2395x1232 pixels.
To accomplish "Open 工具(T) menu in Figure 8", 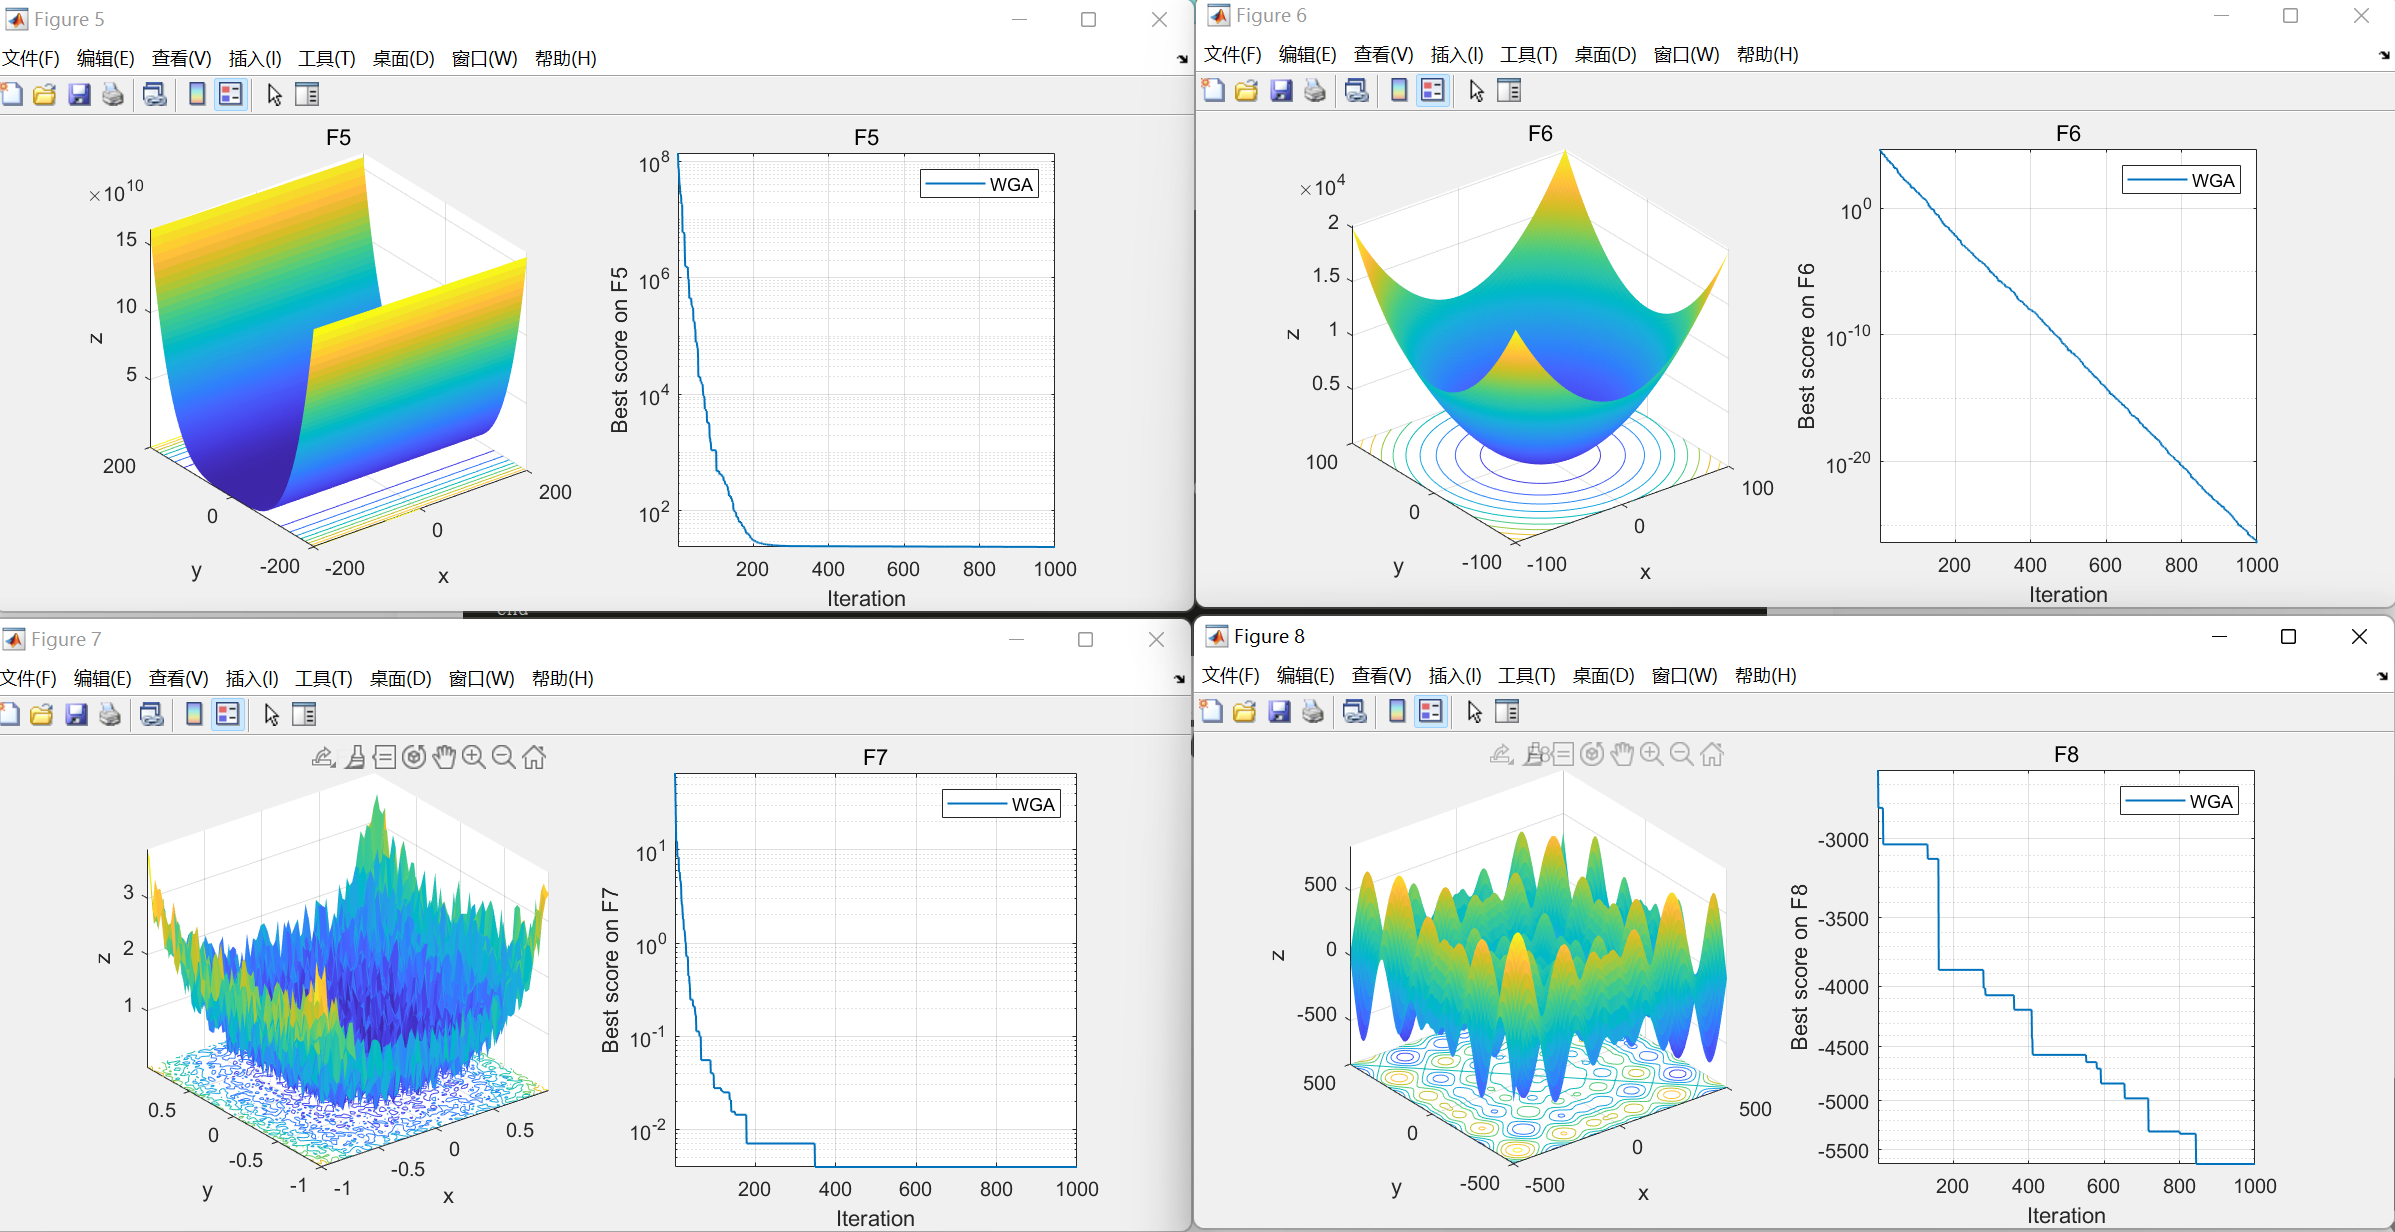I will [1526, 675].
